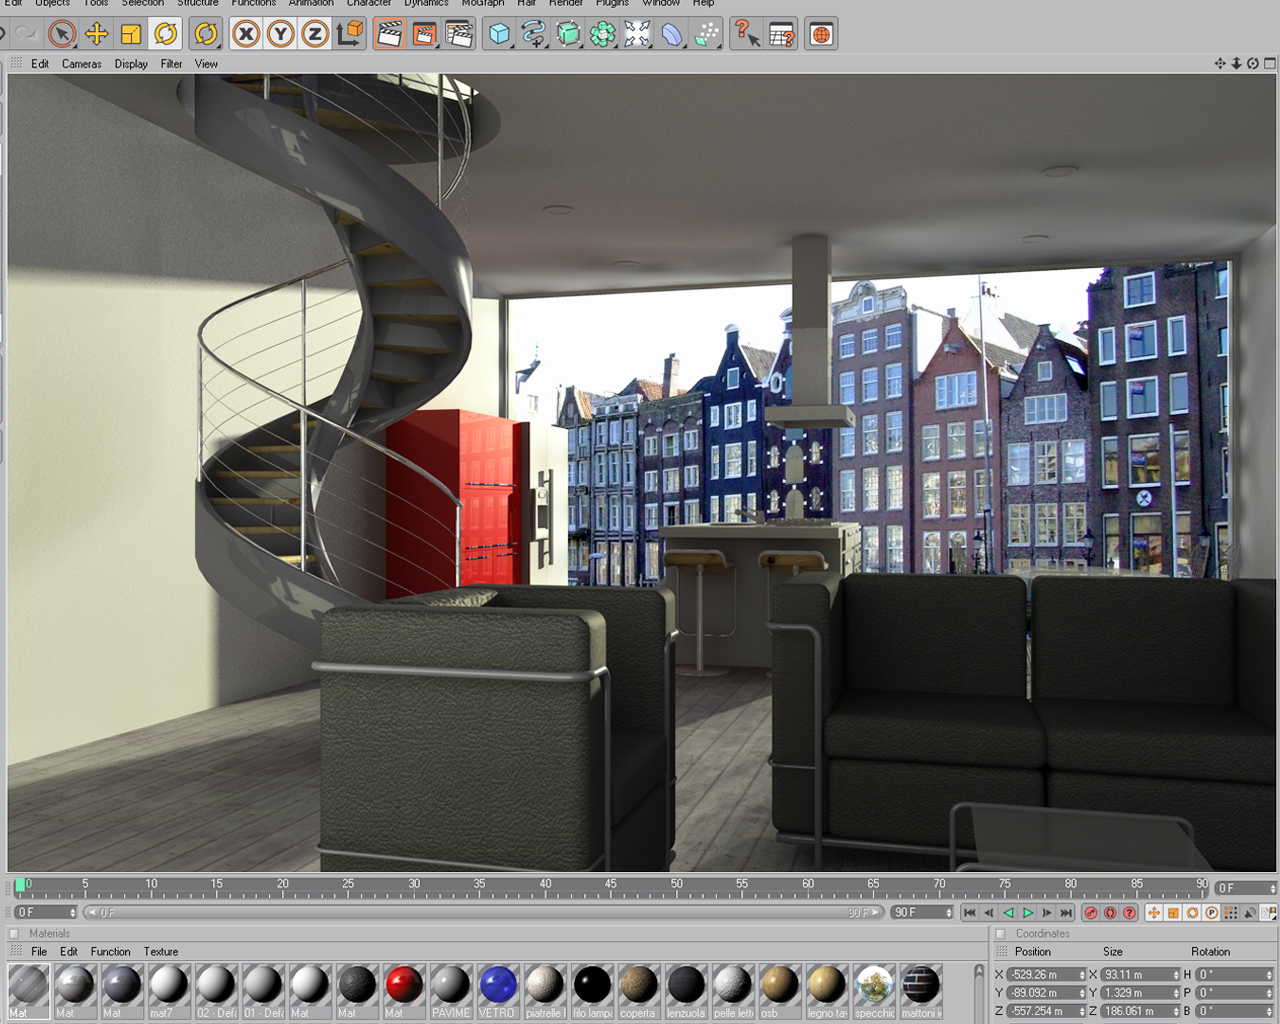Click the Render in Picture Viewer clapperboard icon
The height and width of the screenshot is (1024, 1280).
[424, 34]
